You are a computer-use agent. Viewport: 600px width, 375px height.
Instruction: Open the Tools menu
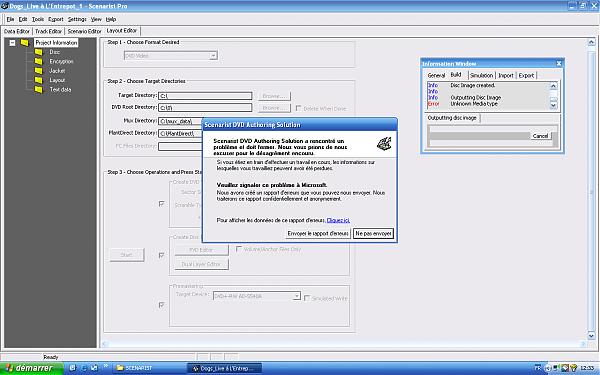pos(38,19)
